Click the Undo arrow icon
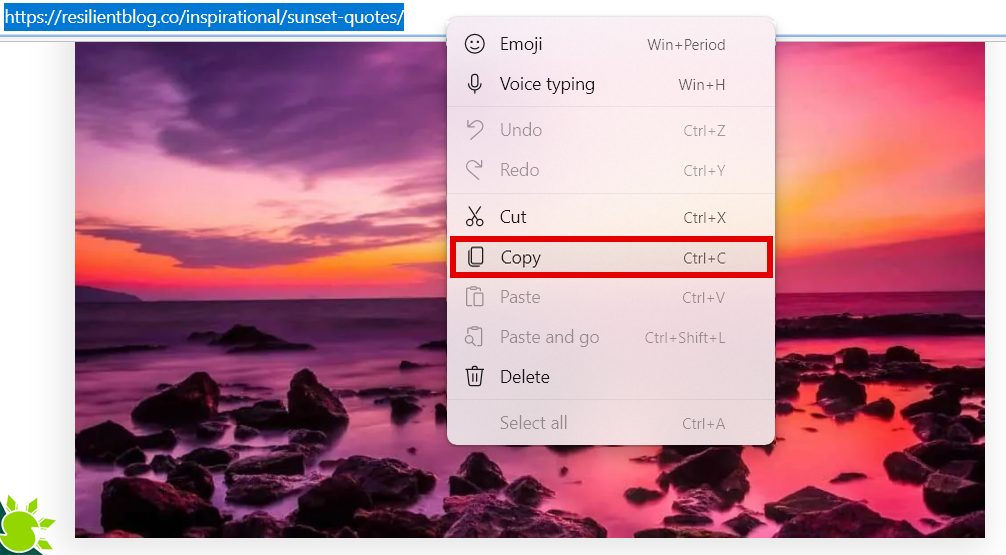Viewport: 1006px width, 555px height. 475,130
